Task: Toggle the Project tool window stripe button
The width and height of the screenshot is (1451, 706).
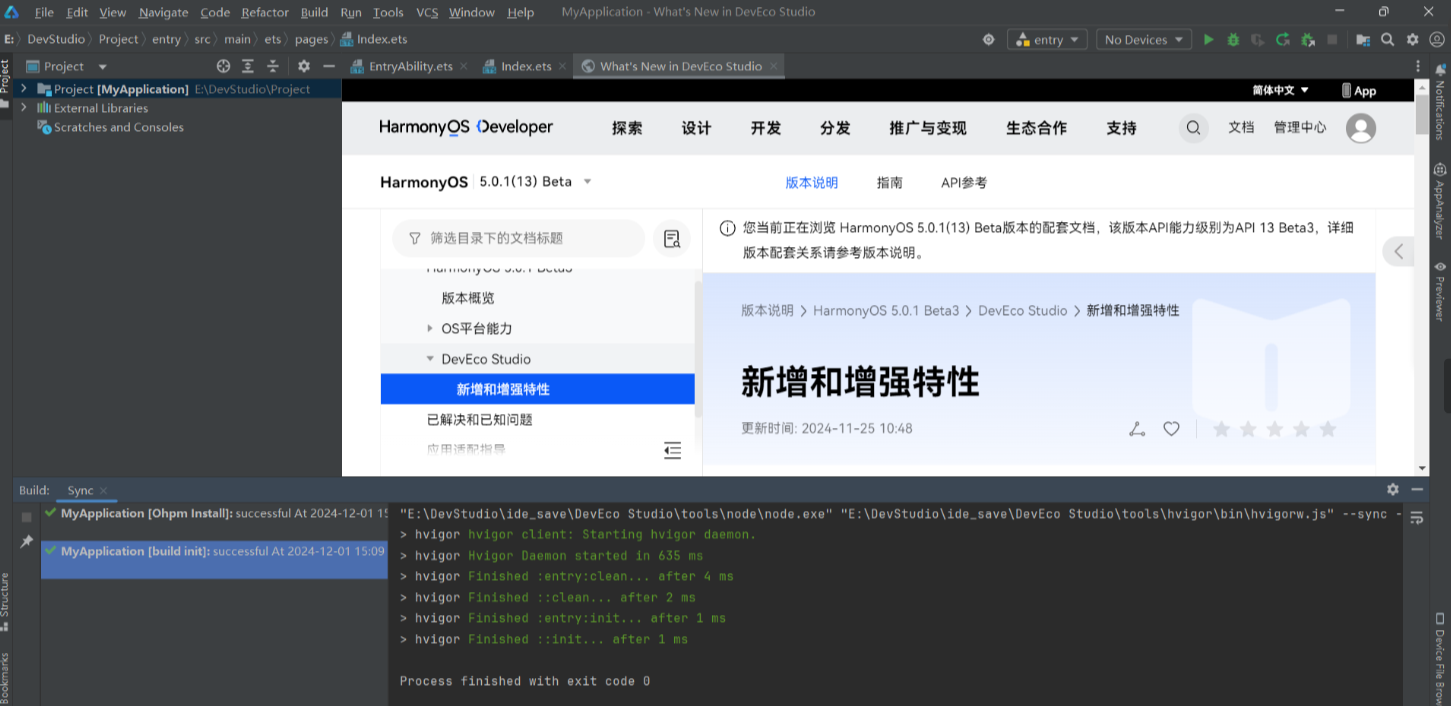Action: pos(6,82)
